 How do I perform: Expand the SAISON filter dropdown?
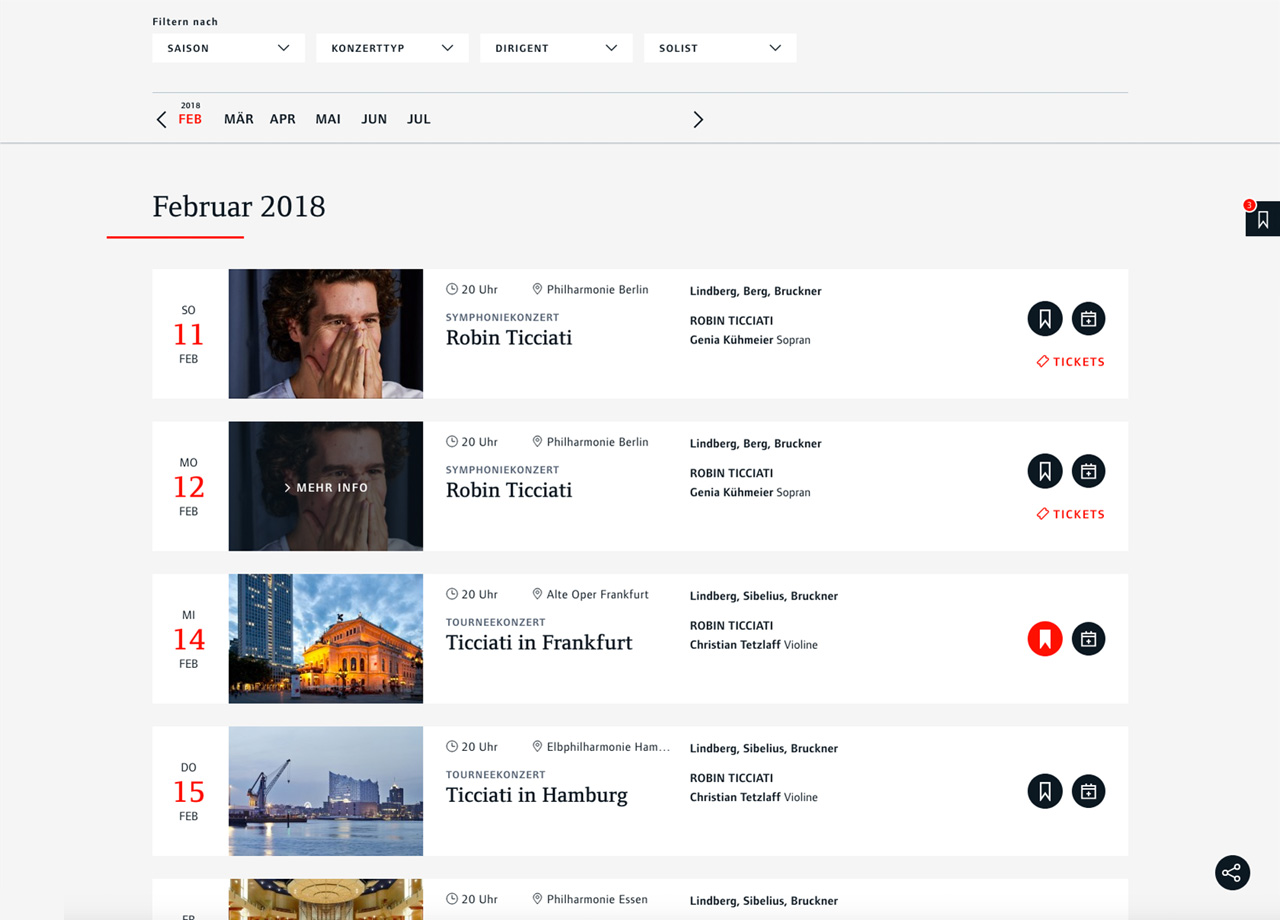click(228, 48)
